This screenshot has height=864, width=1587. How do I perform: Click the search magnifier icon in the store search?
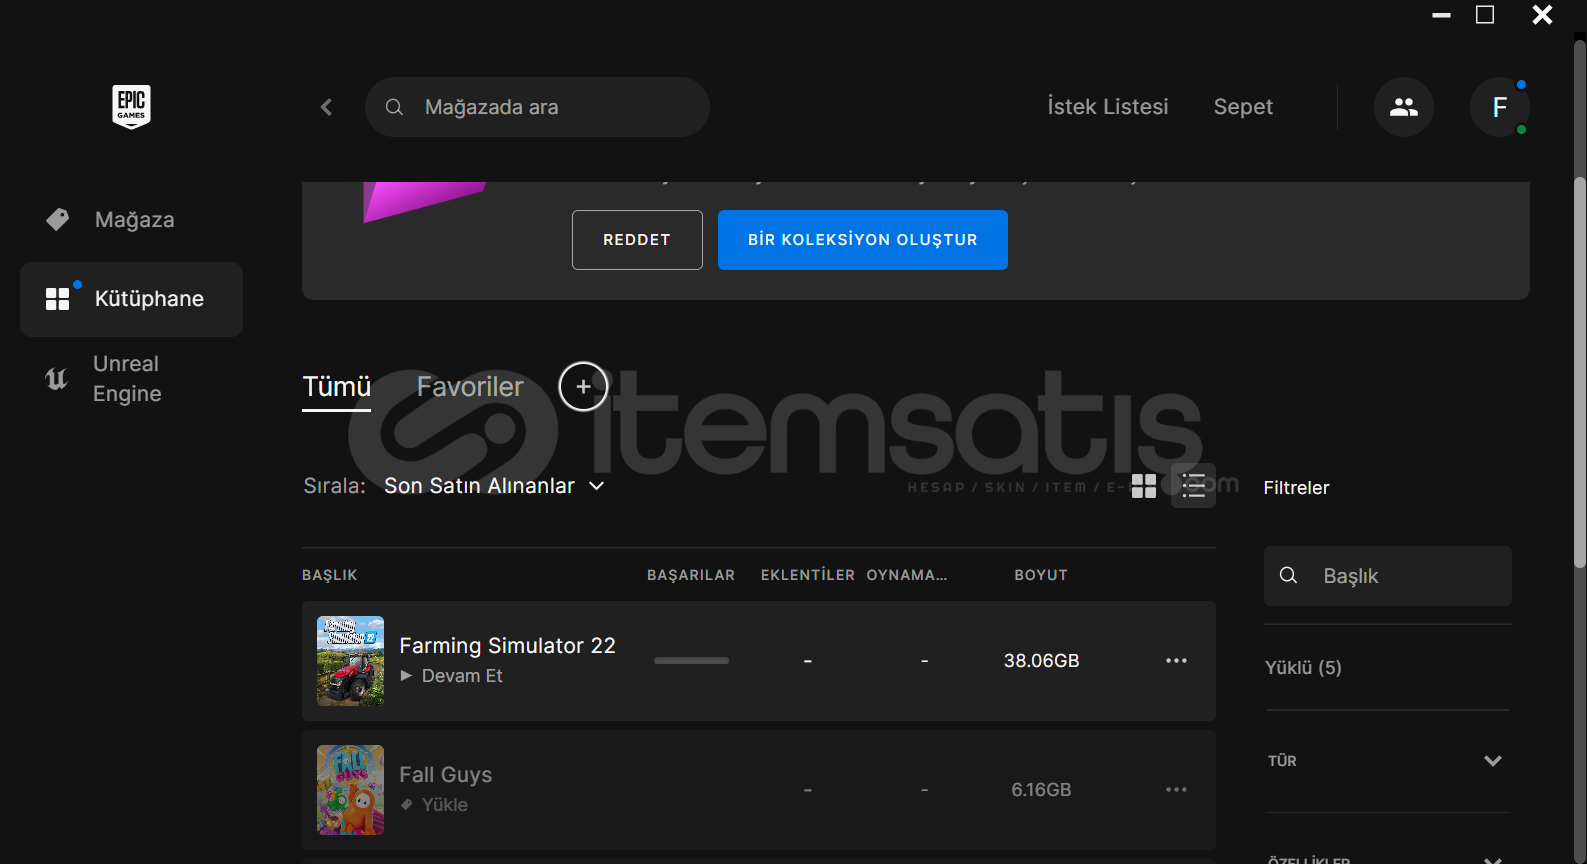pyautogui.click(x=394, y=107)
